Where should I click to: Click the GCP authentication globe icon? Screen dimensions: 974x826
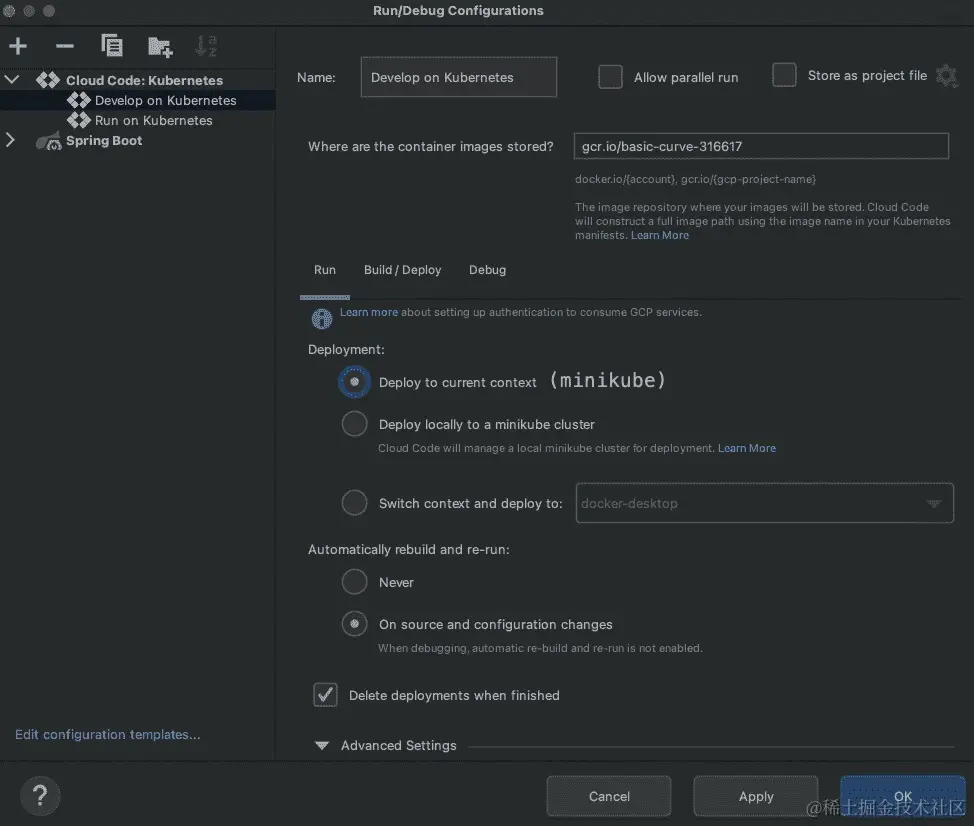321,318
